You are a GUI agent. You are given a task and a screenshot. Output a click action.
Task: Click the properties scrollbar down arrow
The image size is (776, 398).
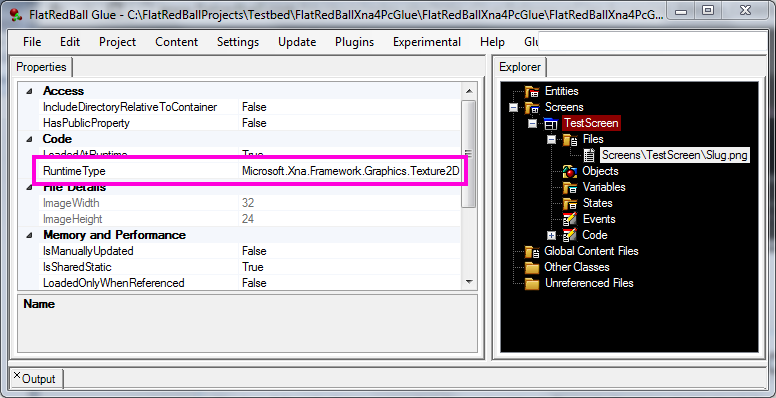click(x=469, y=282)
